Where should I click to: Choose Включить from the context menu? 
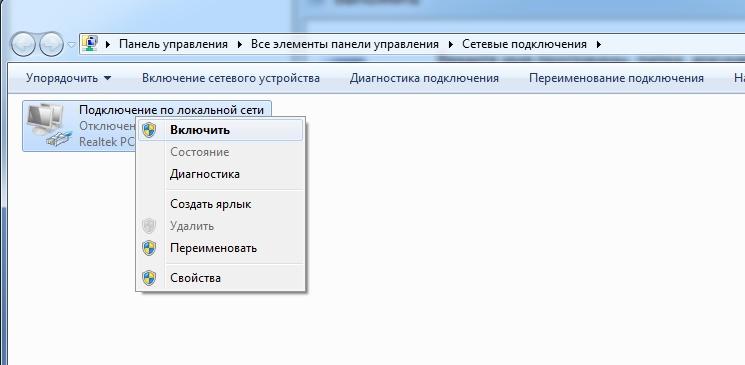(x=220, y=130)
